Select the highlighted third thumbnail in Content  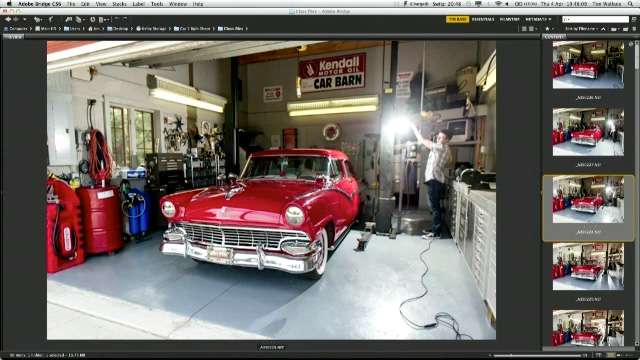[588, 199]
